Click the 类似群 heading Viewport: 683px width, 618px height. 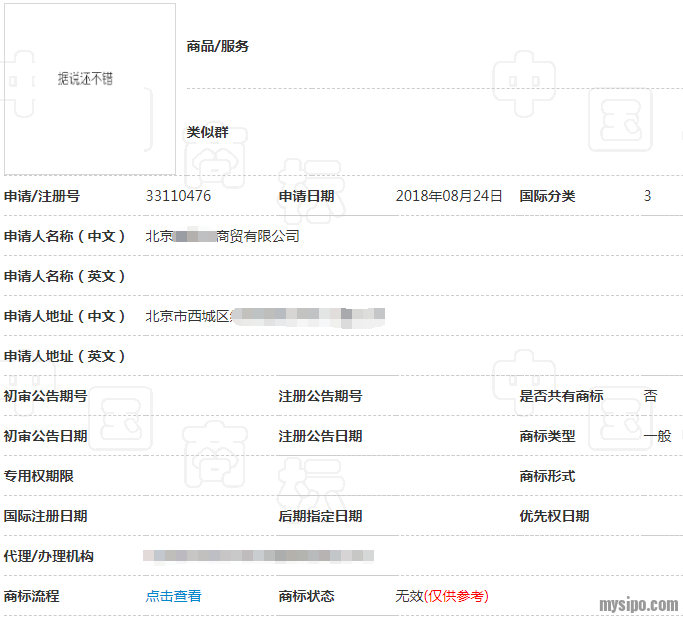(x=207, y=132)
